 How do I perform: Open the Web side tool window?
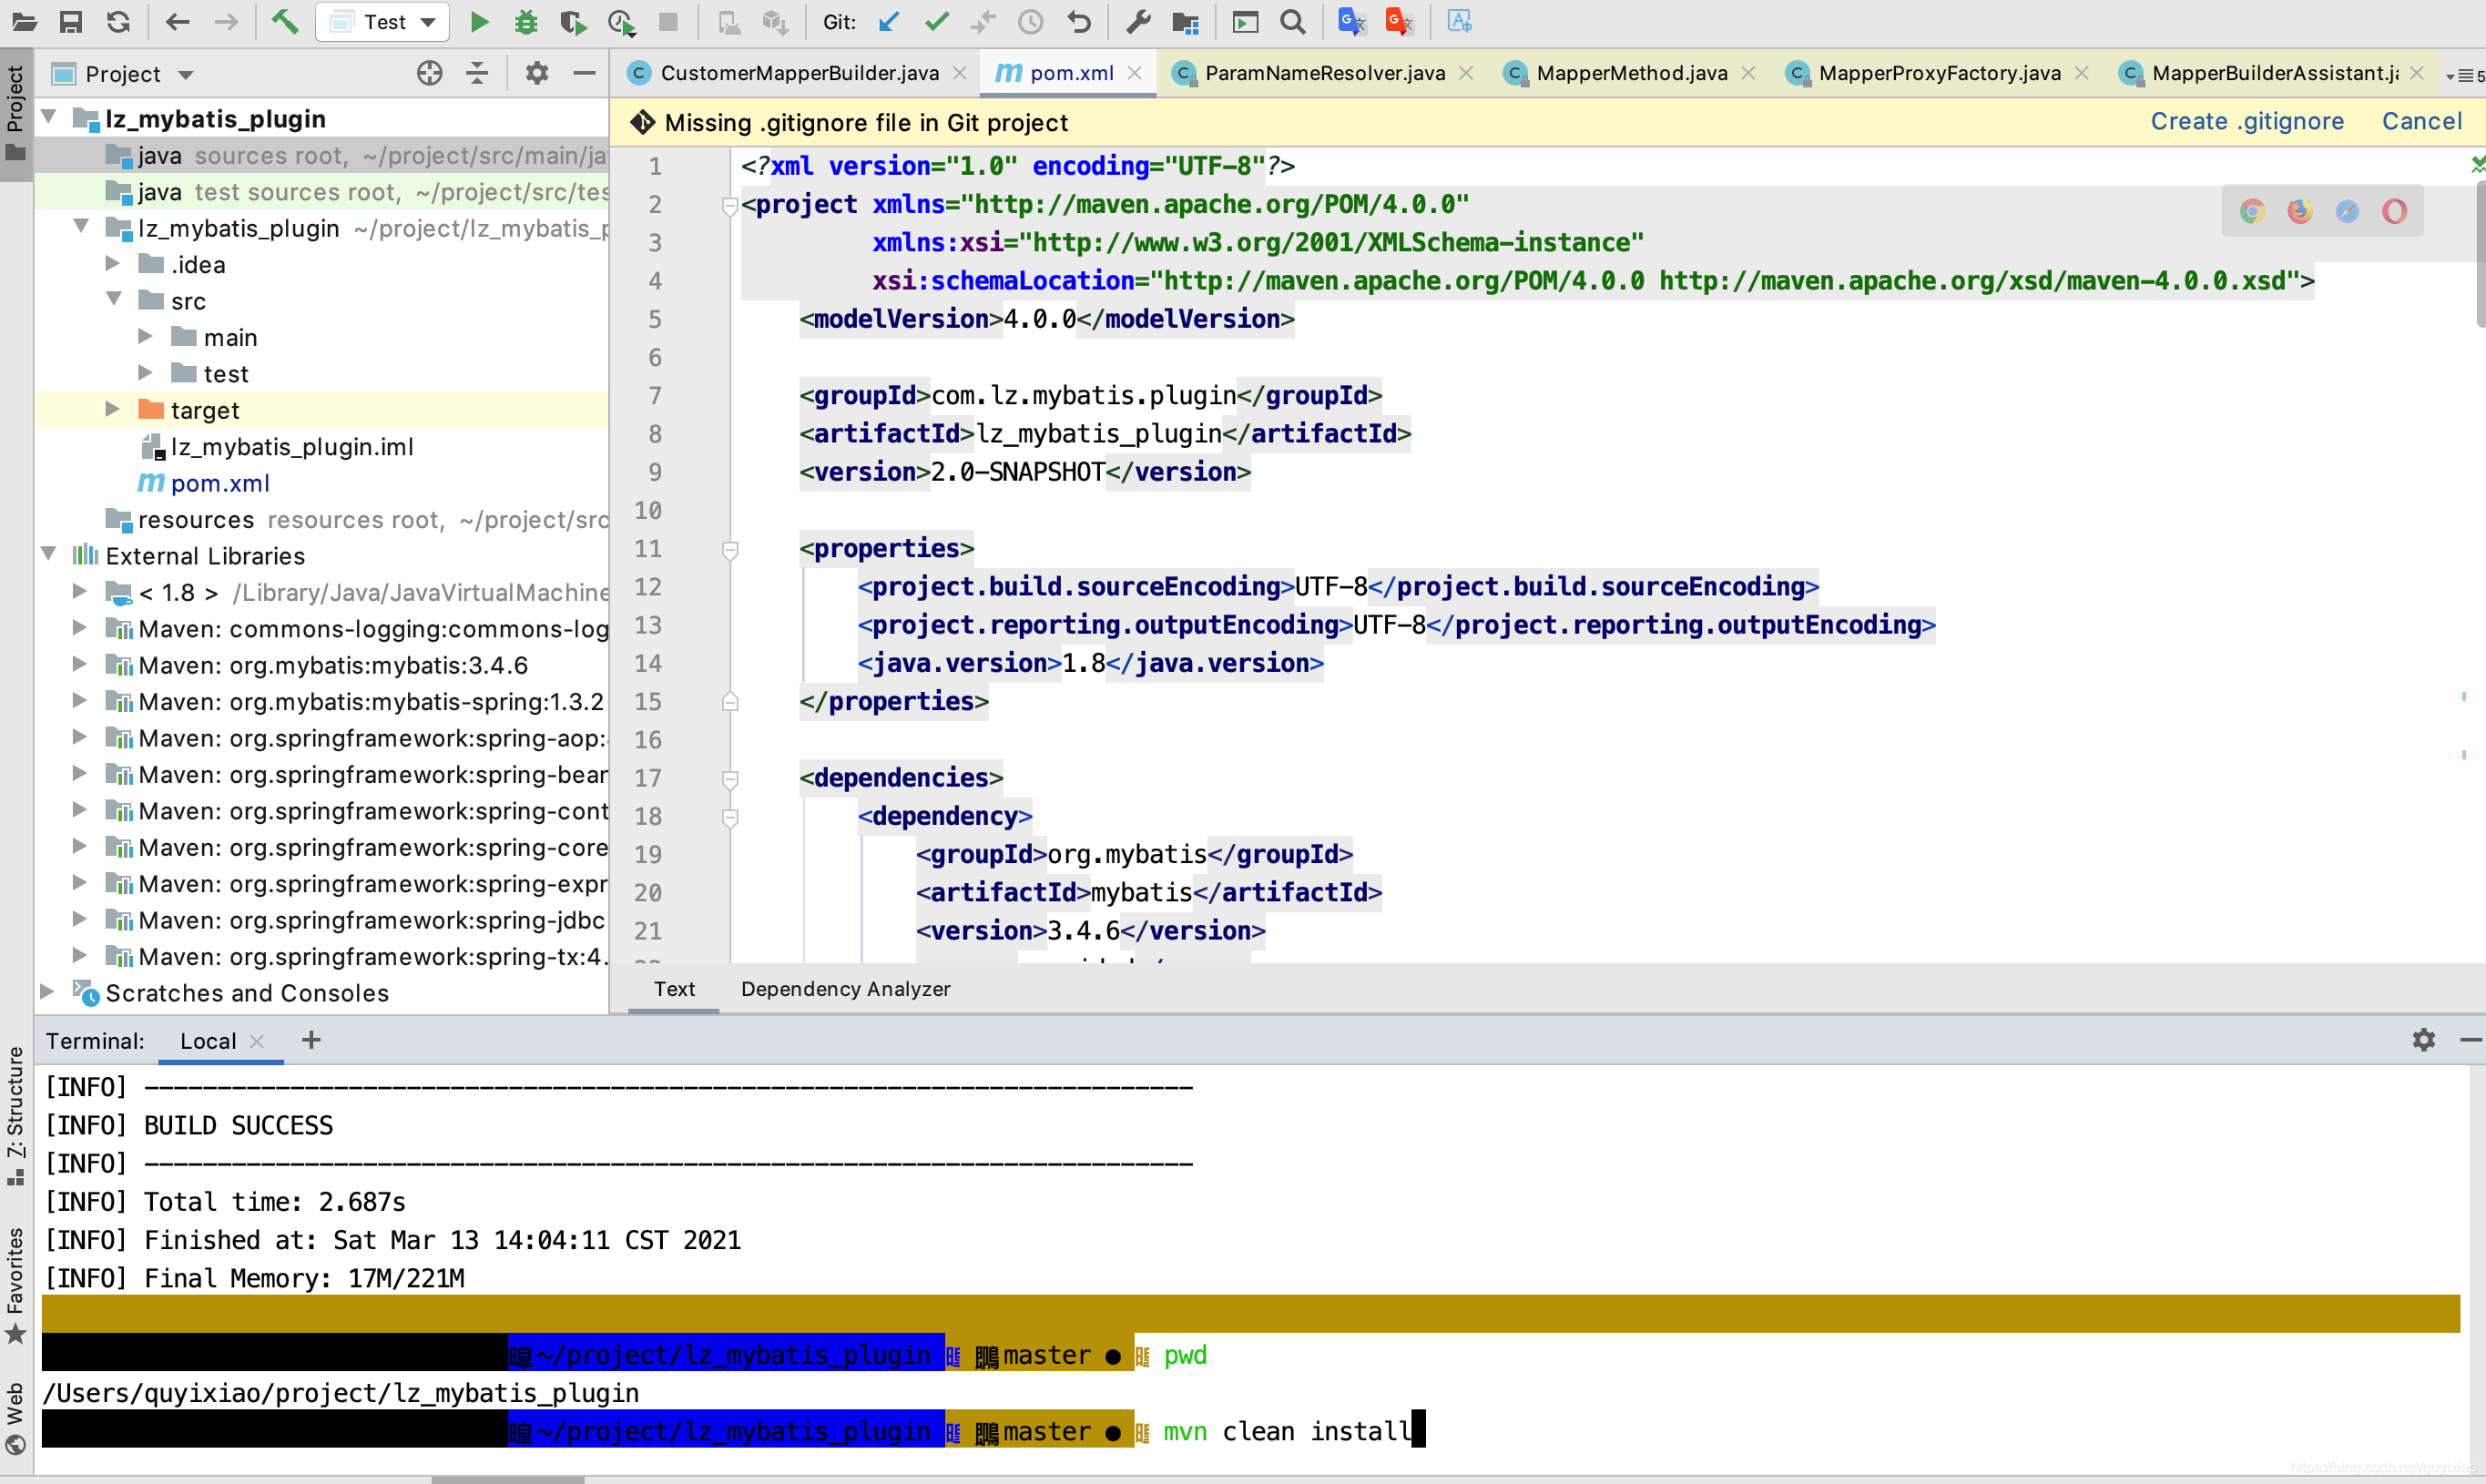(16, 1420)
